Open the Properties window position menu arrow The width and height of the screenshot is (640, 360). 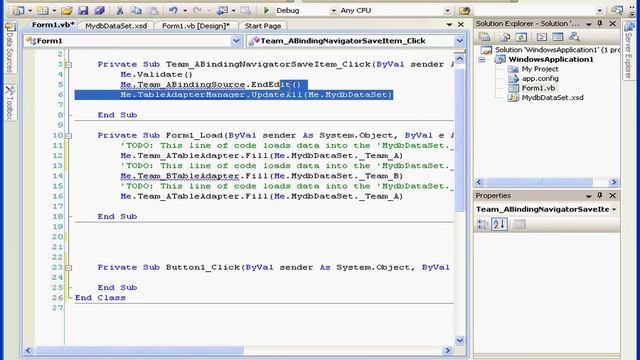[x=589, y=196]
